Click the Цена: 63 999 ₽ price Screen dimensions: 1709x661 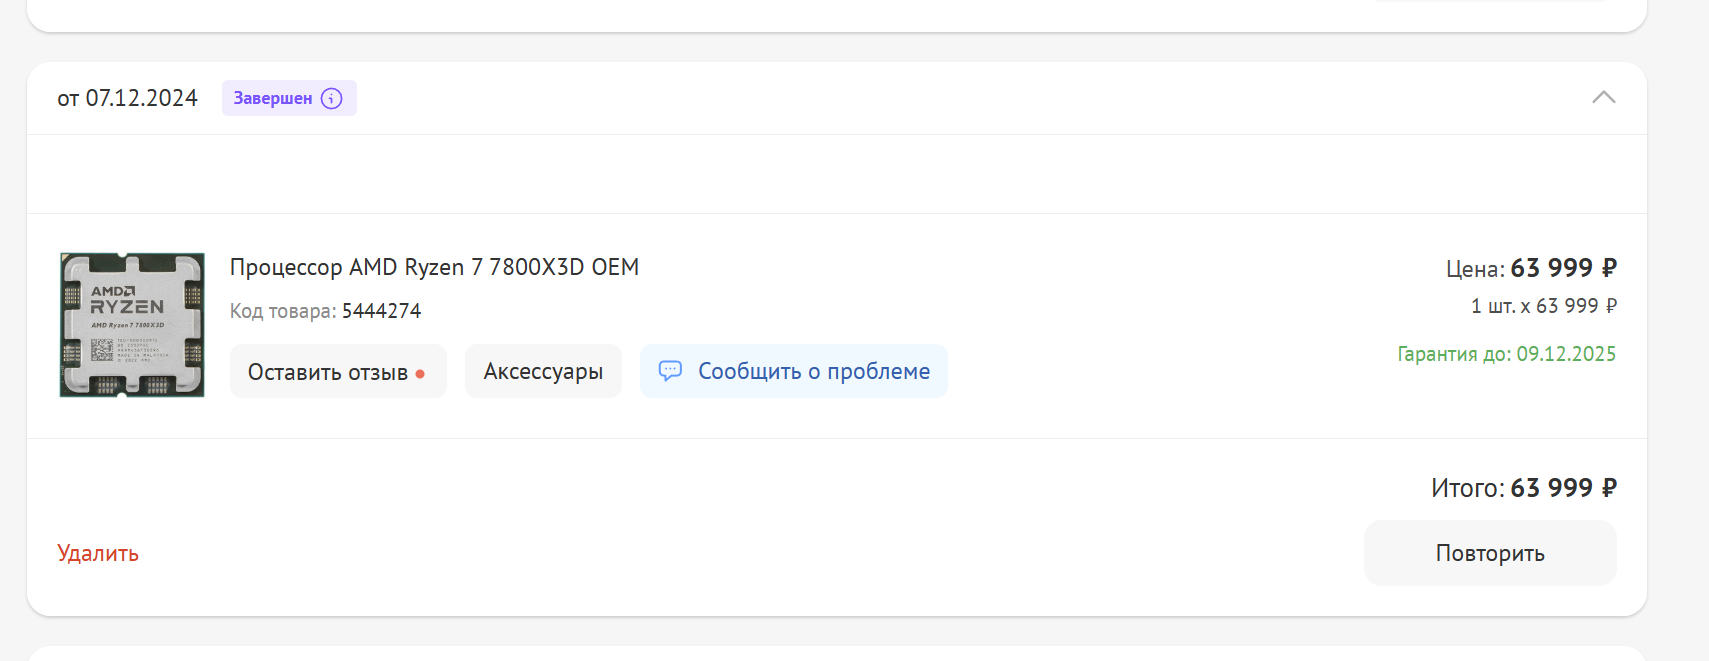1531,268
